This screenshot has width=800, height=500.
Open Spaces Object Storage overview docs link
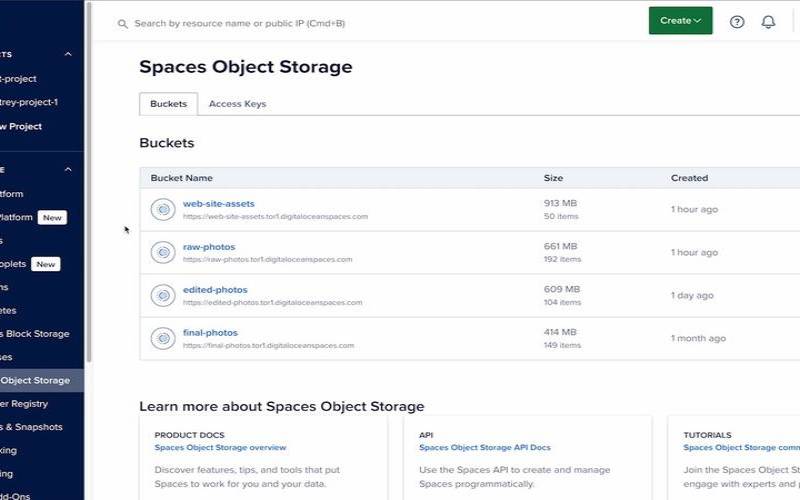pos(220,448)
